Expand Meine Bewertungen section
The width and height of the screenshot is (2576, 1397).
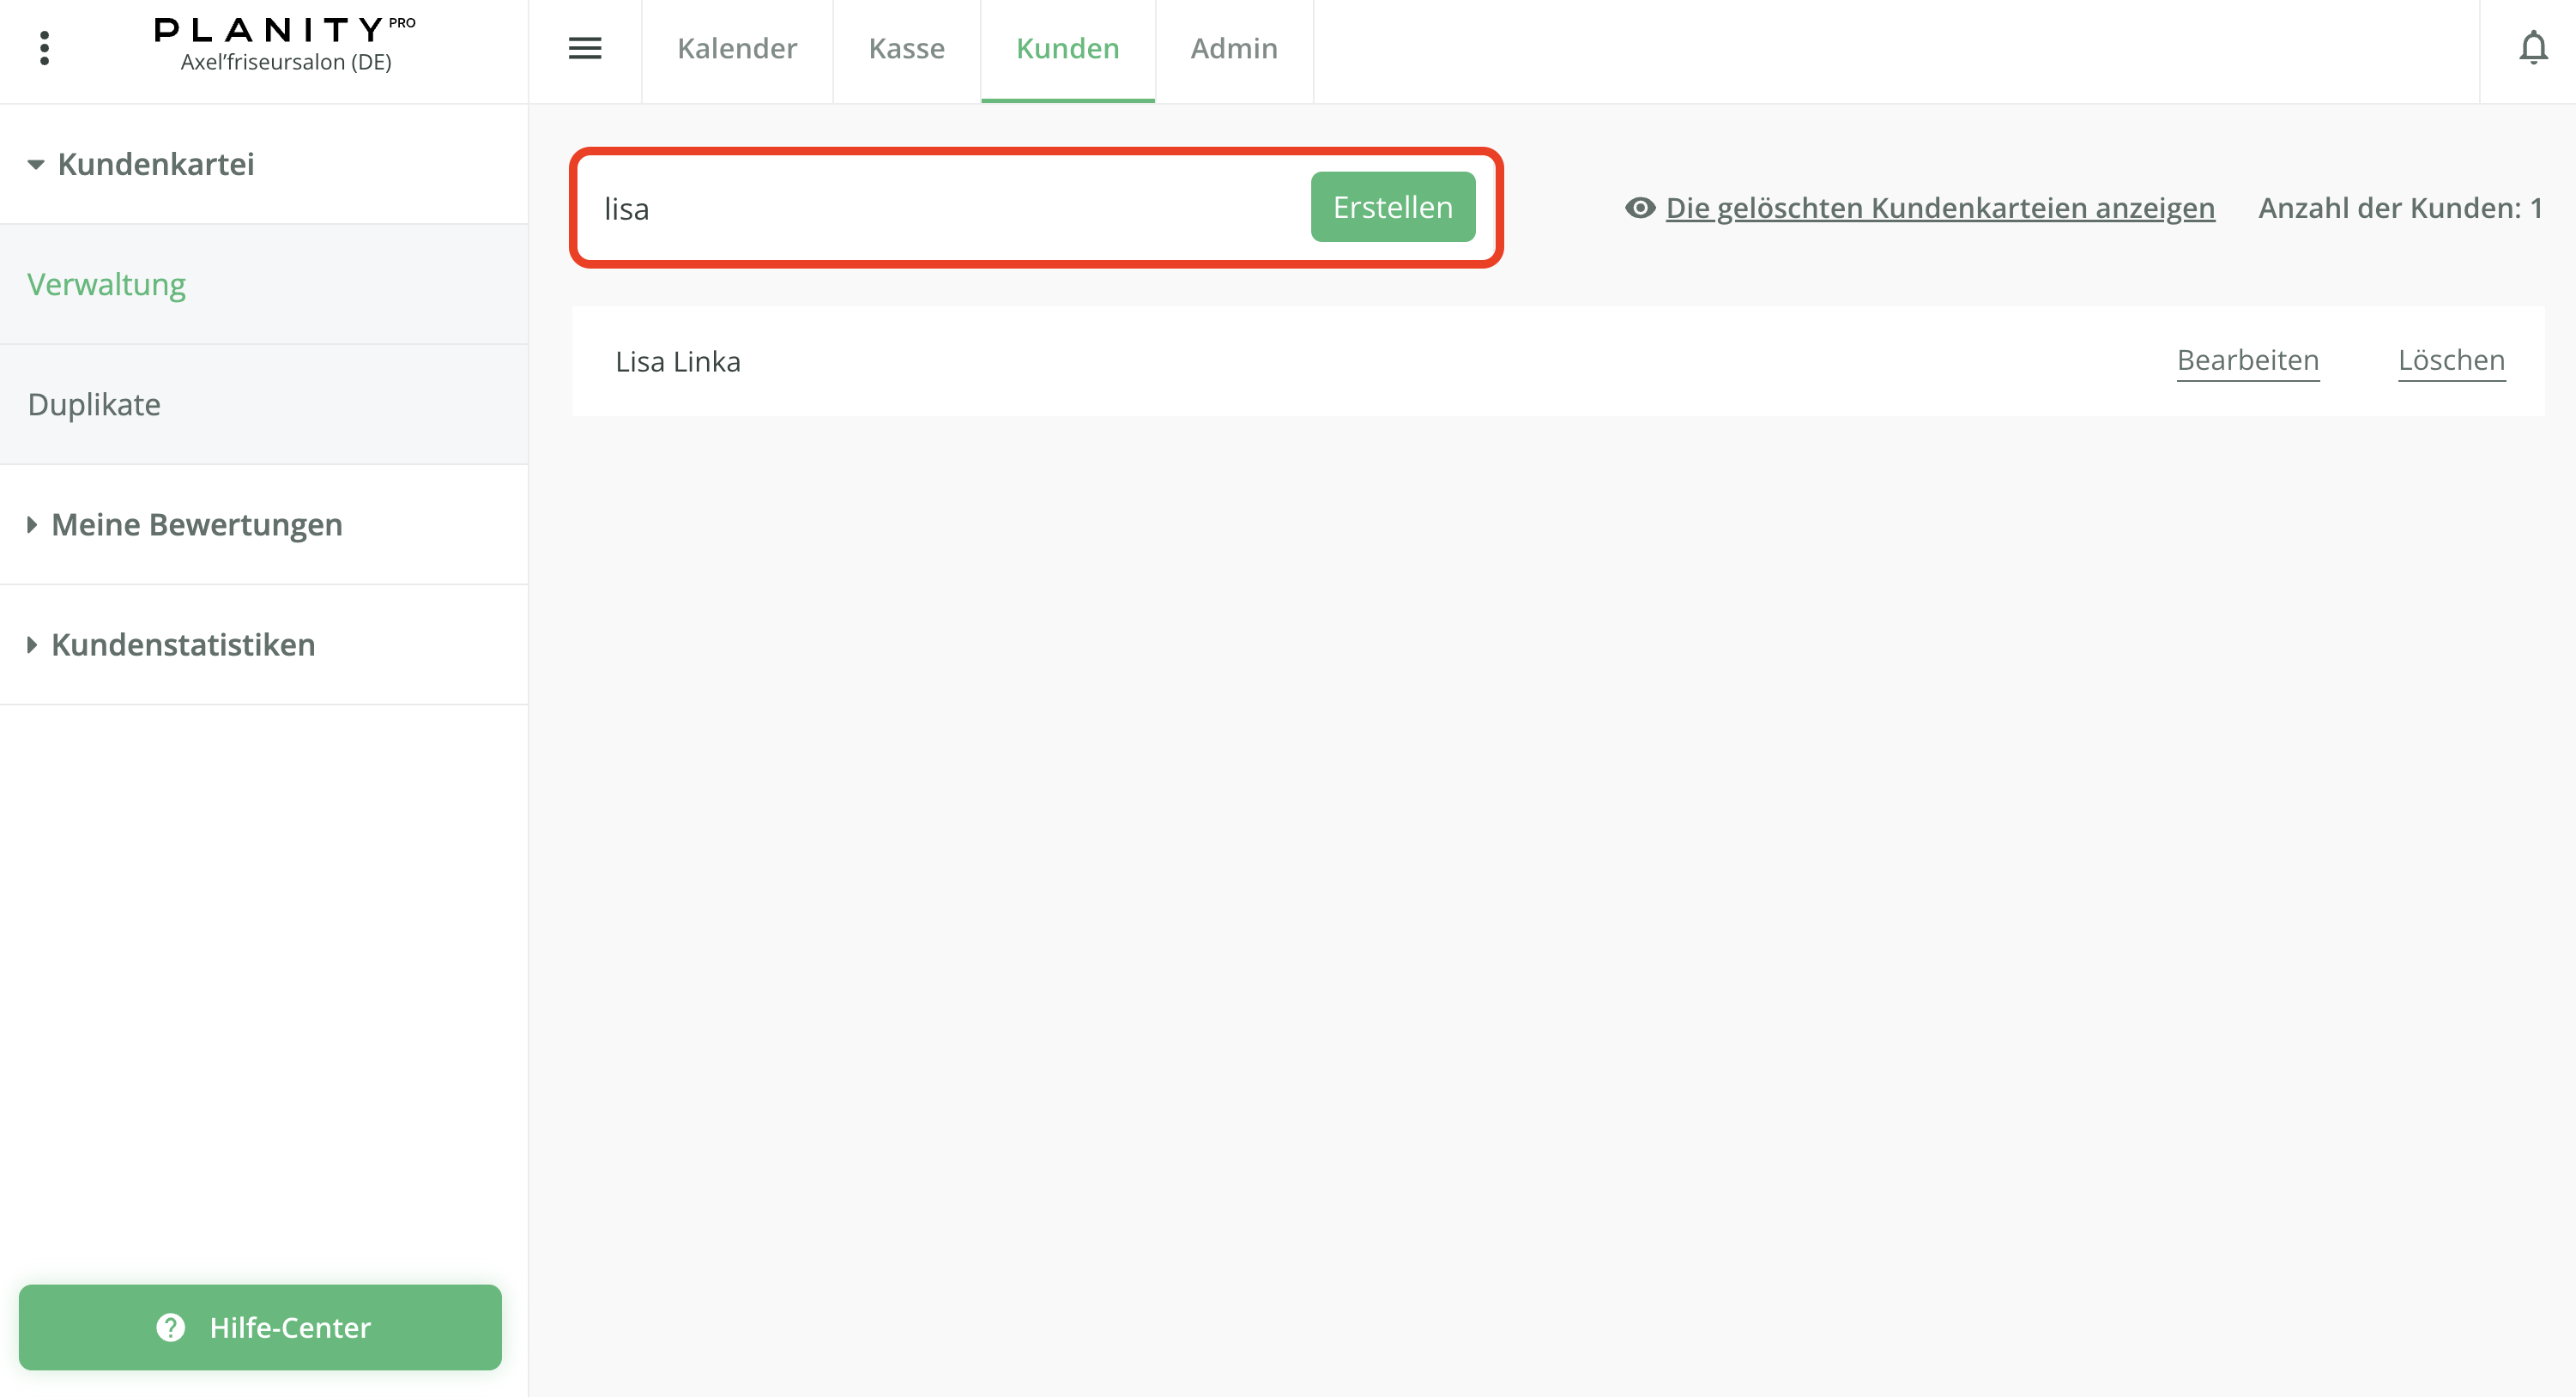click(196, 524)
